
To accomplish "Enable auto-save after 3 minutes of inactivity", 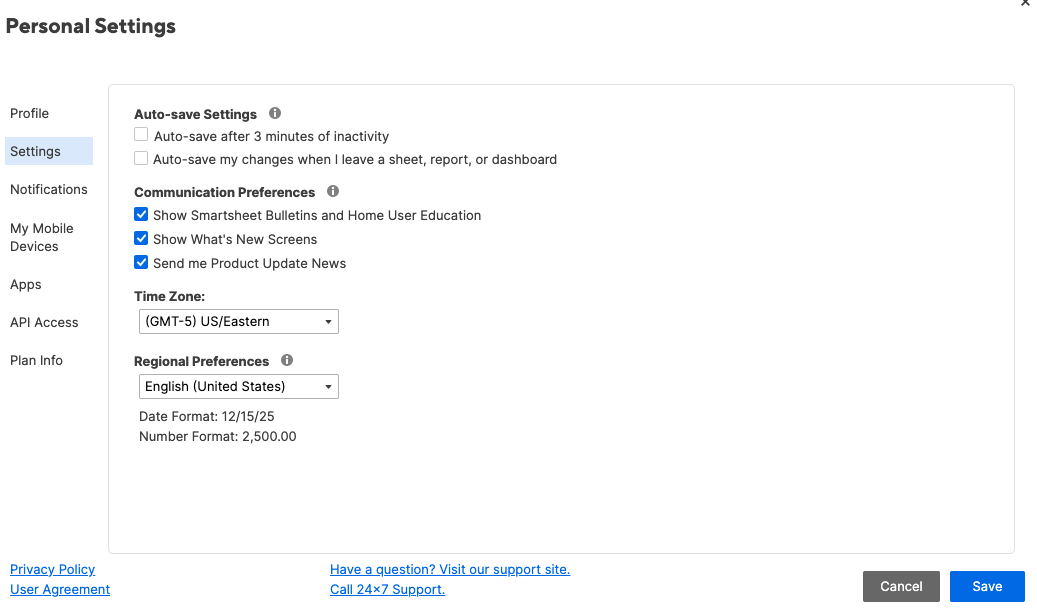I will 142,135.
